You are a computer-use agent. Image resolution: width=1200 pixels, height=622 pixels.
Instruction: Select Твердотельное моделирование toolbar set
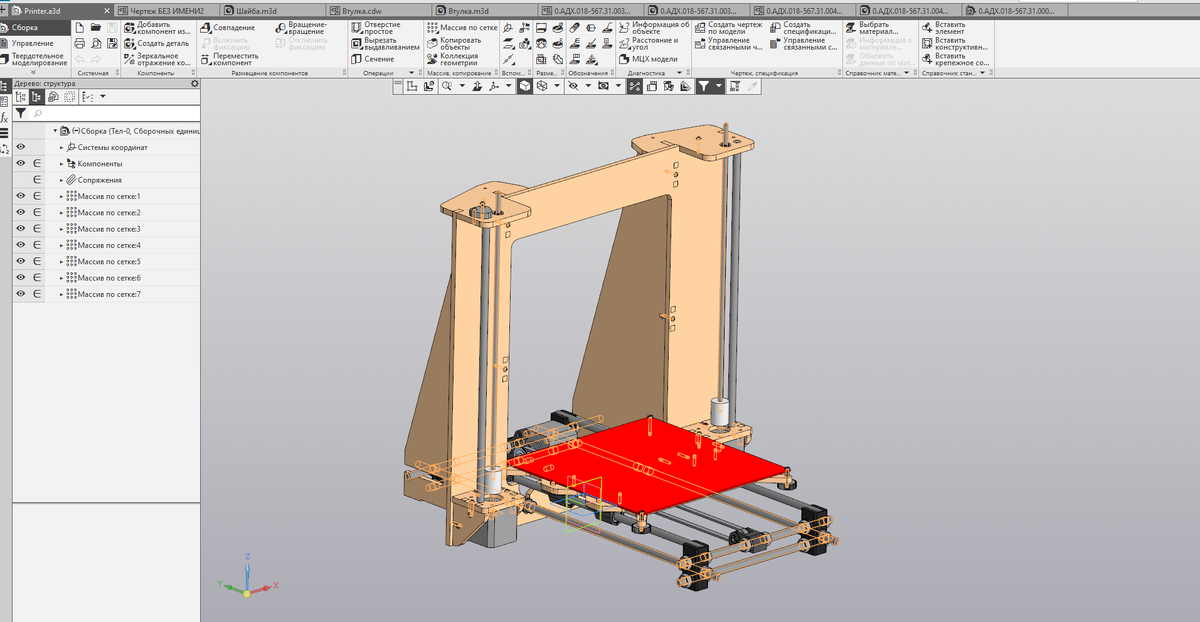pos(34,60)
